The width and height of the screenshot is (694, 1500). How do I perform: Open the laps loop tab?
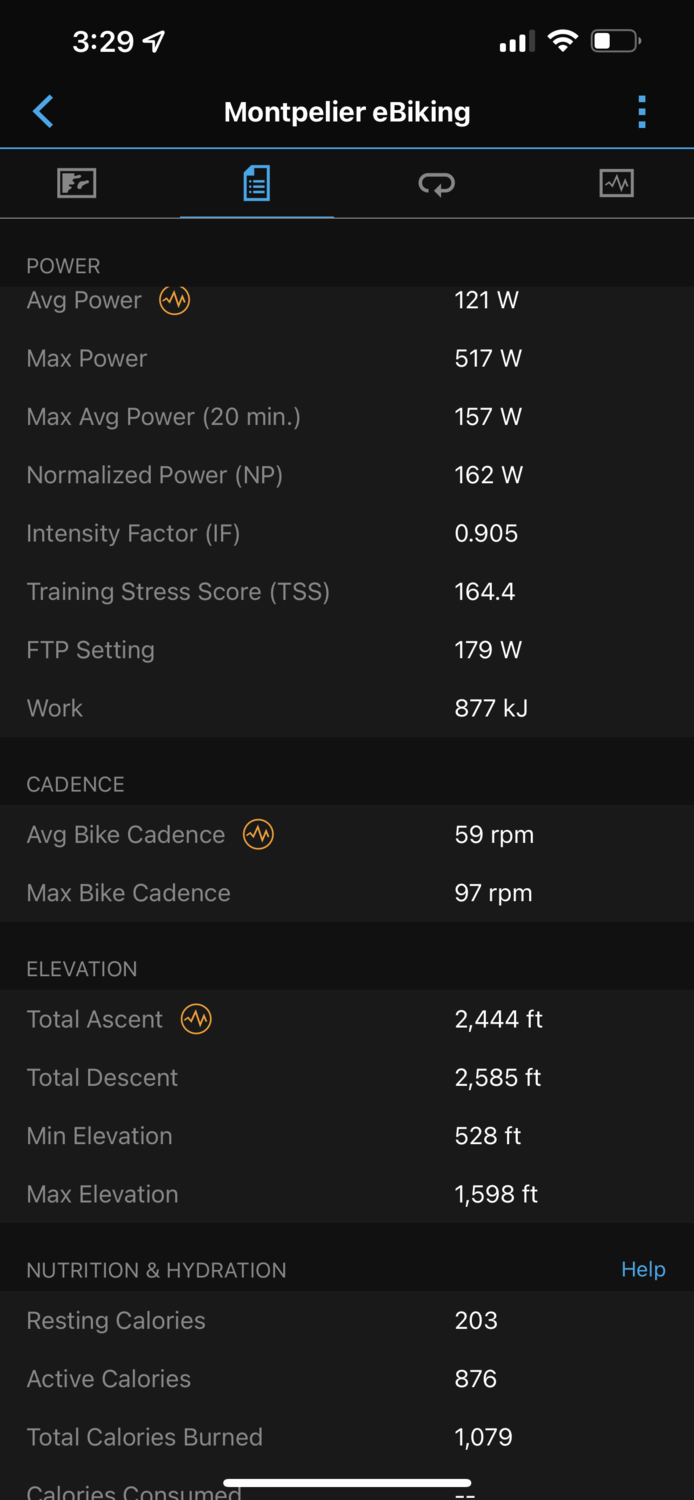437,184
